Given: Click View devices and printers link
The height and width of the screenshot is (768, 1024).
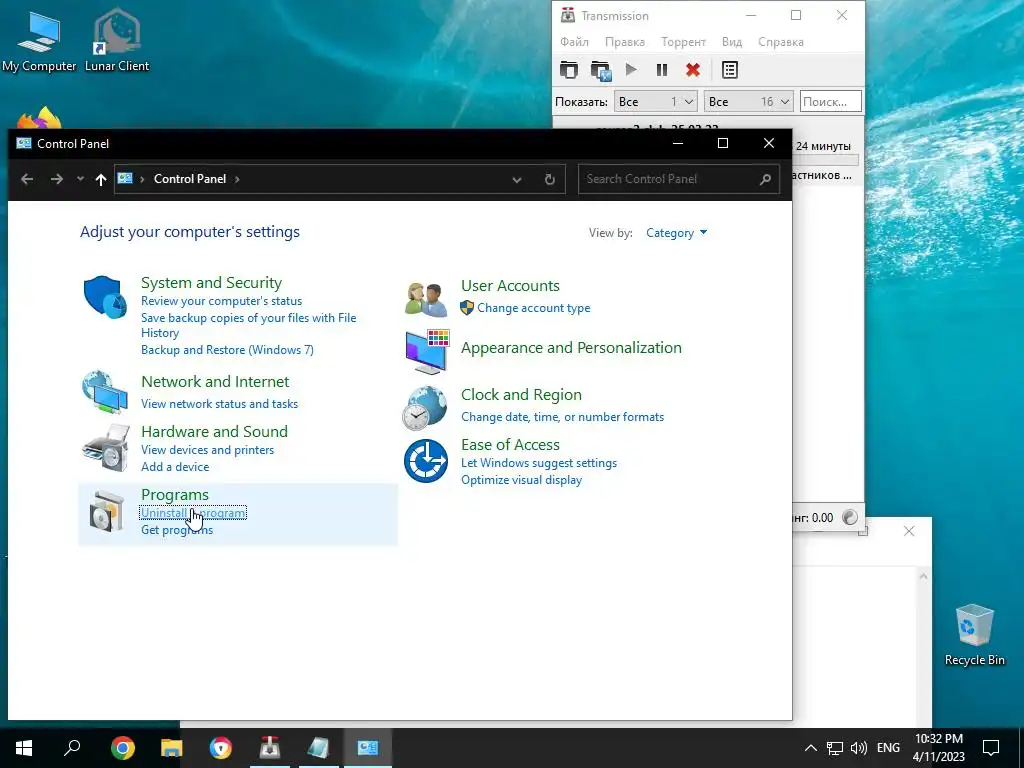Looking at the screenshot, I should [208, 450].
